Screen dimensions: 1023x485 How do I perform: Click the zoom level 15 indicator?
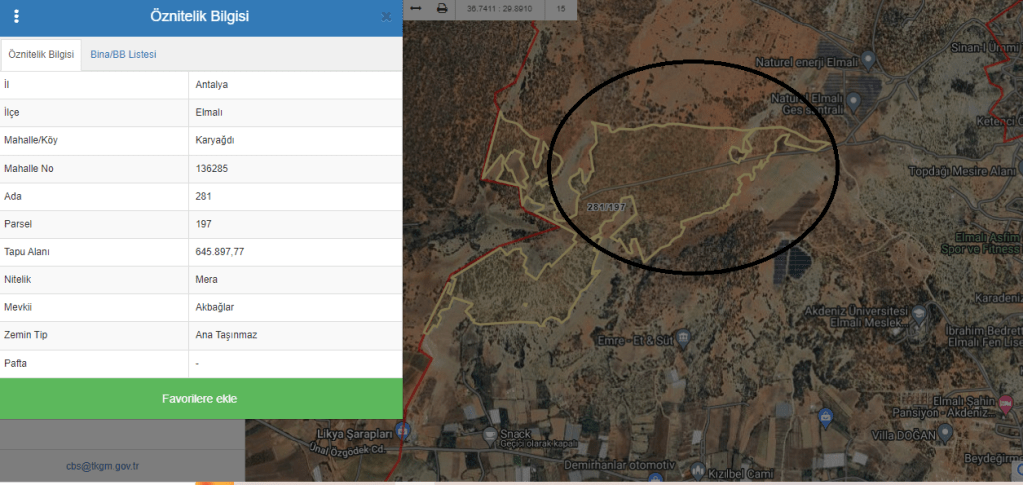click(562, 9)
